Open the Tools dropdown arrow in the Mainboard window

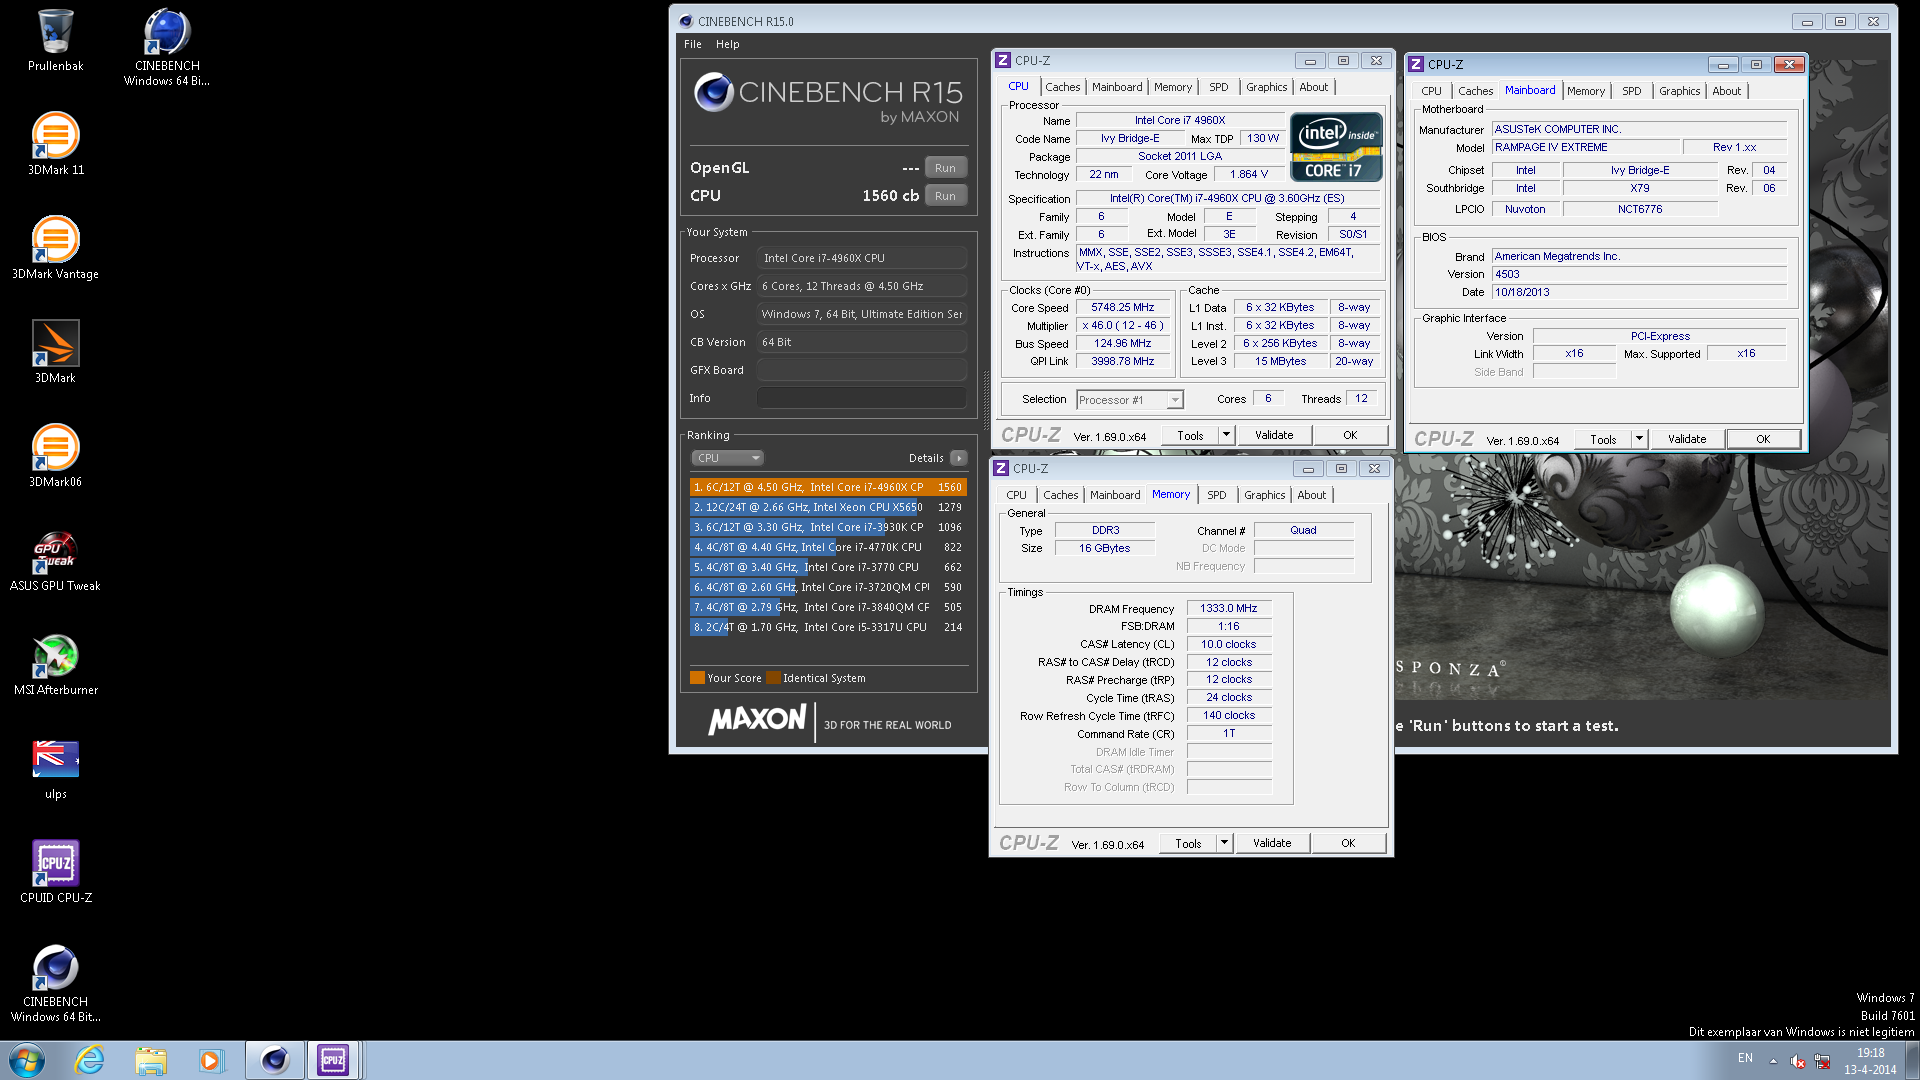(1640, 440)
